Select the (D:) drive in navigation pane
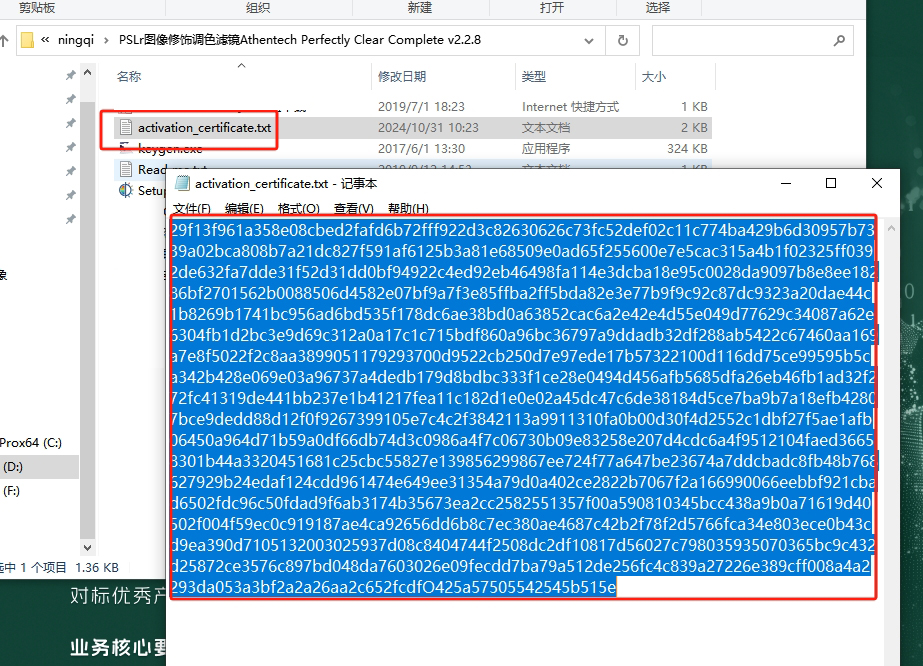This screenshot has width=923, height=666. click(x=13, y=467)
